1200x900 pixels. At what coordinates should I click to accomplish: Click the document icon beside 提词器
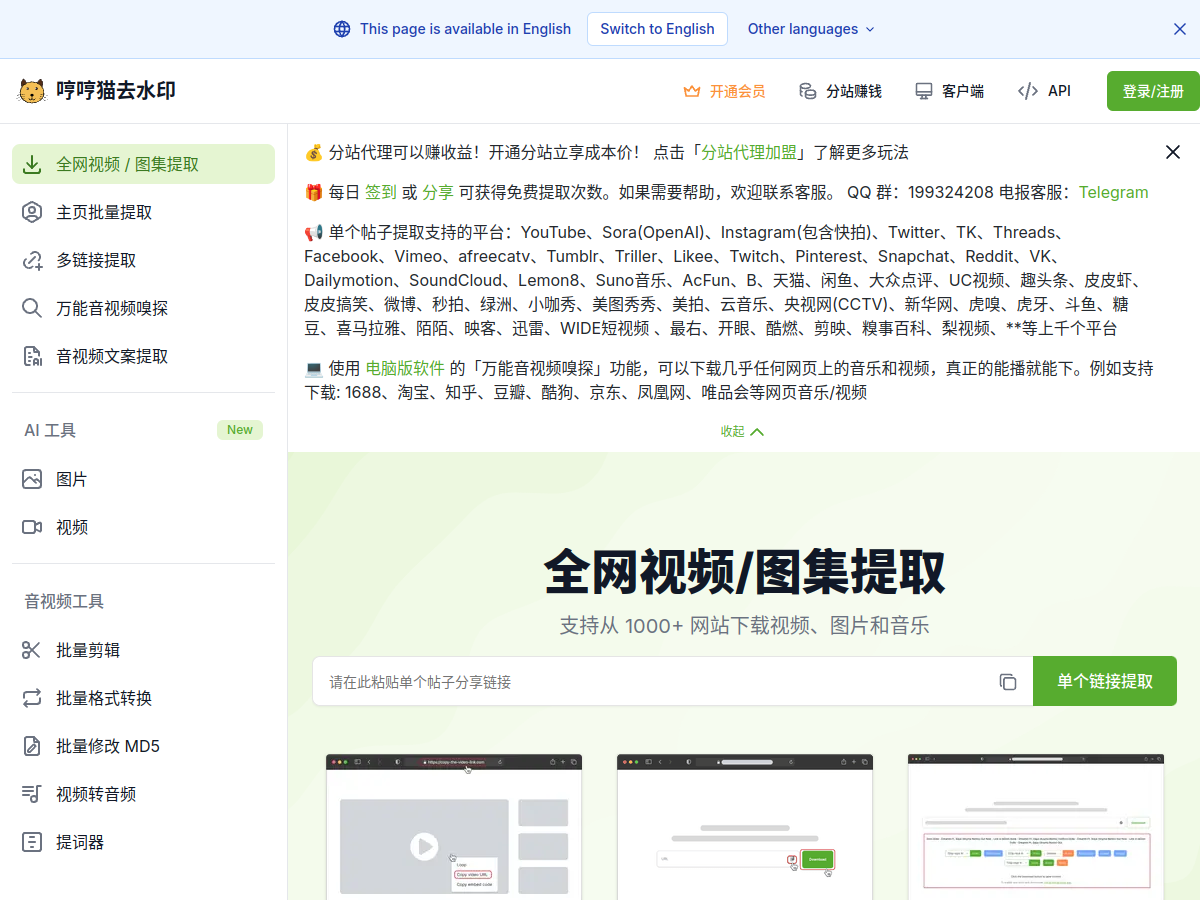click(x=32, y=842)
